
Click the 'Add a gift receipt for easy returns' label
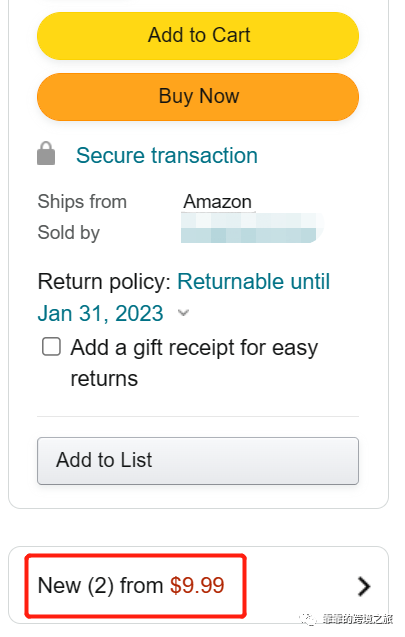tap(194, 363)
